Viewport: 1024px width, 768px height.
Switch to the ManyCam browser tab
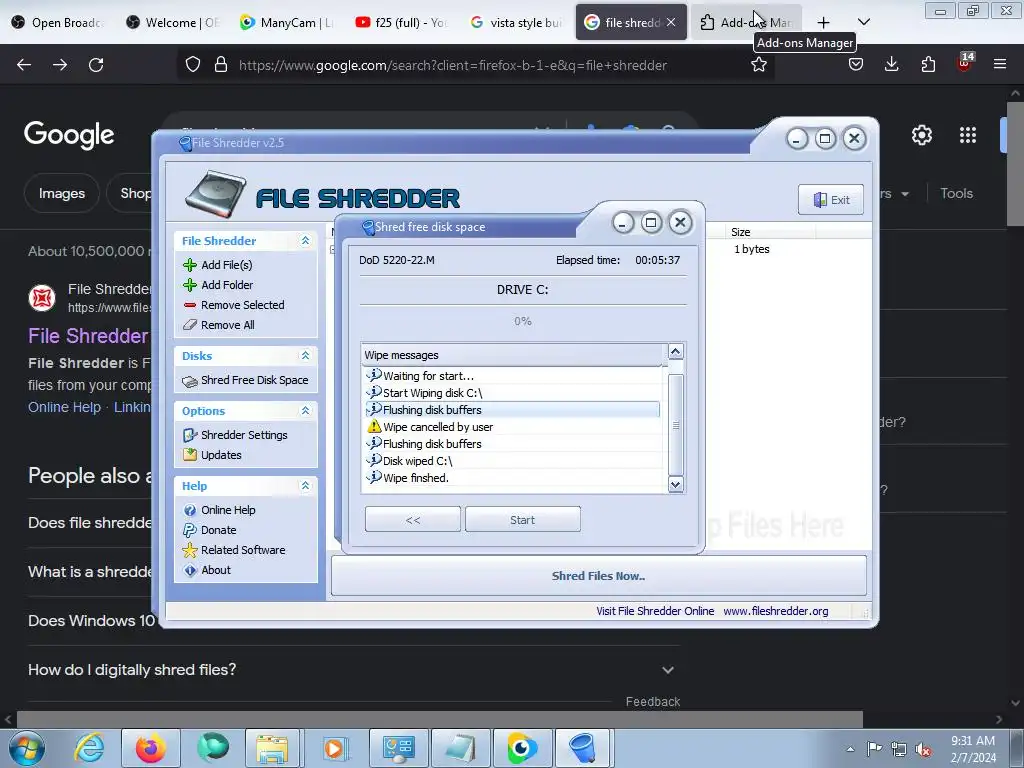coord(287,22)
